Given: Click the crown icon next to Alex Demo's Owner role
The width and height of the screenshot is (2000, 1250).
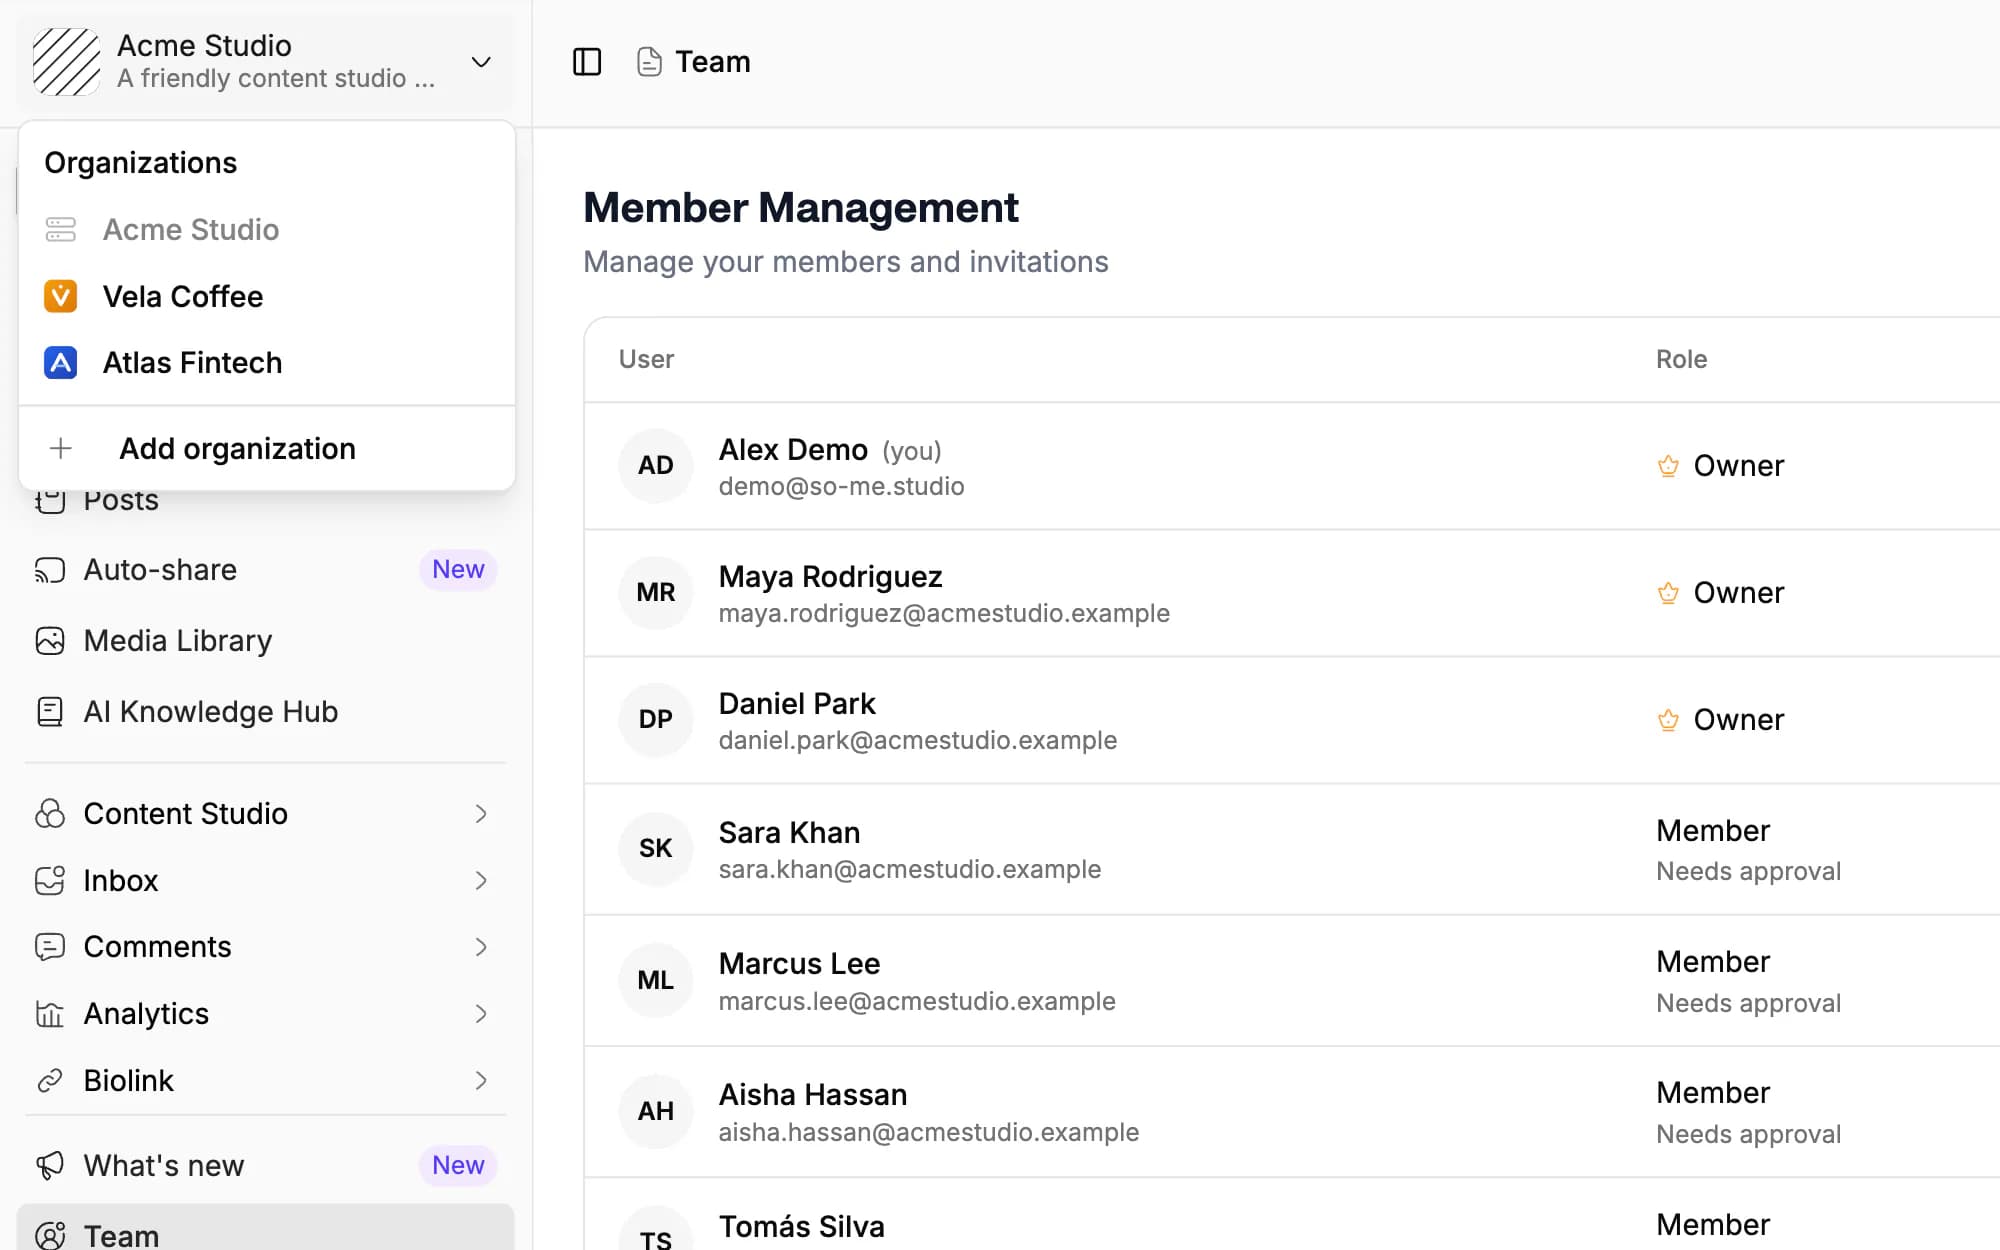Looking at the screenshot, I should click(x=1668, y=466).
